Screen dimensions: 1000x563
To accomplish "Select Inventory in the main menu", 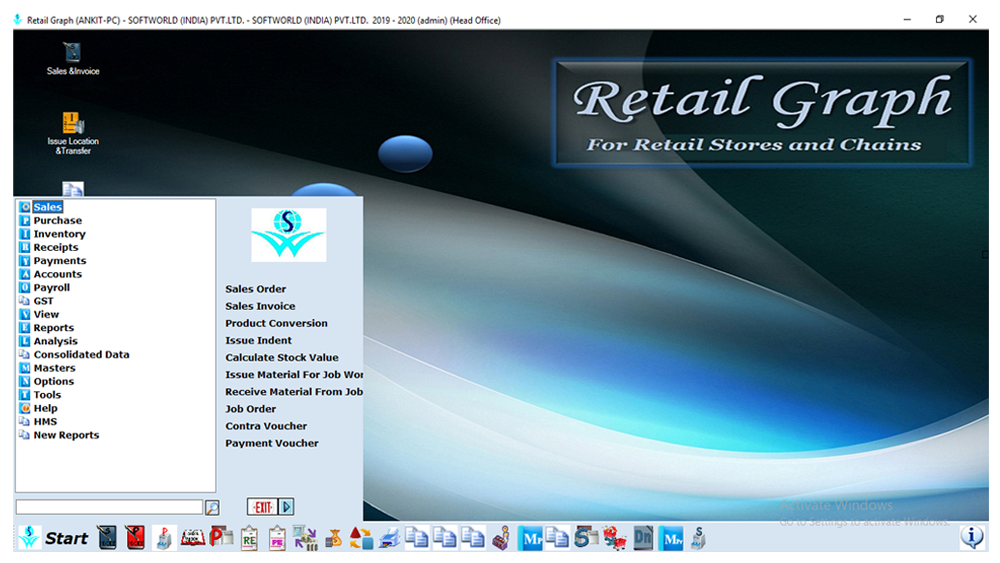I will 59,233.
